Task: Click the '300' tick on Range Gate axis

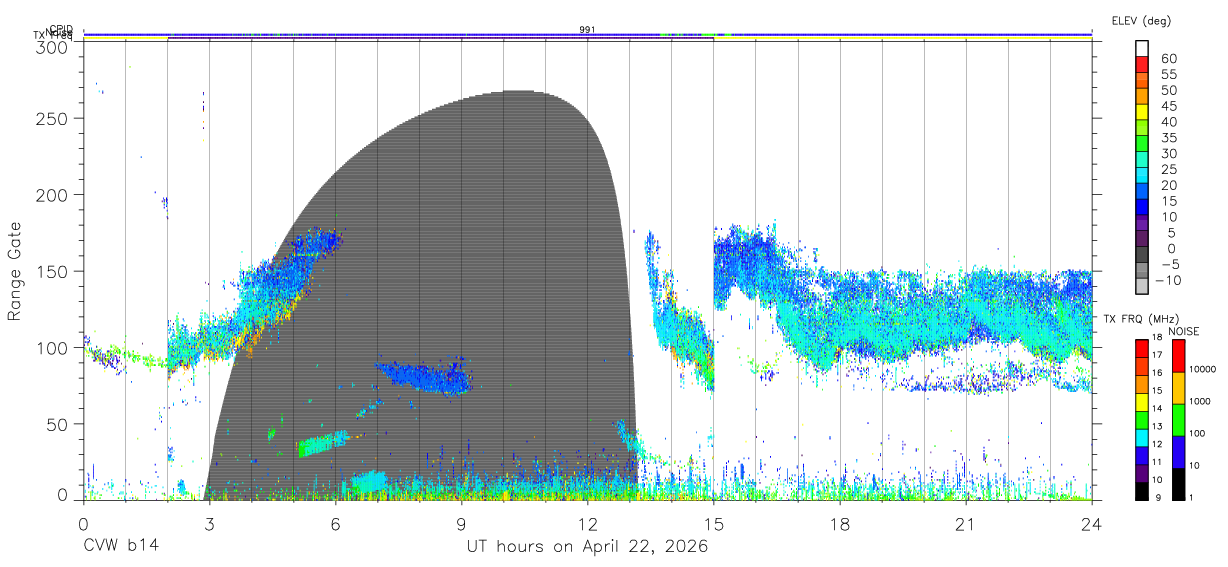Action: coord(52,47)
